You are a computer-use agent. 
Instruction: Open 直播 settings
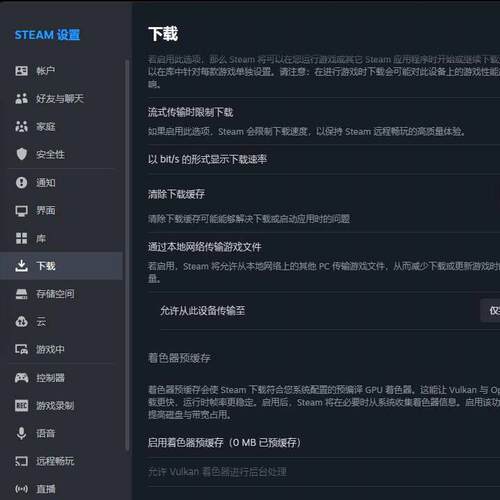pyautogui.click(x=62, y=489)
